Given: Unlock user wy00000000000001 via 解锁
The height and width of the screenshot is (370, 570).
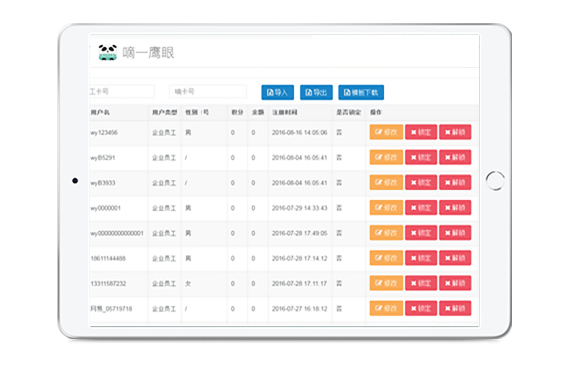Looking at the screenshot, I should click(455, 233).
